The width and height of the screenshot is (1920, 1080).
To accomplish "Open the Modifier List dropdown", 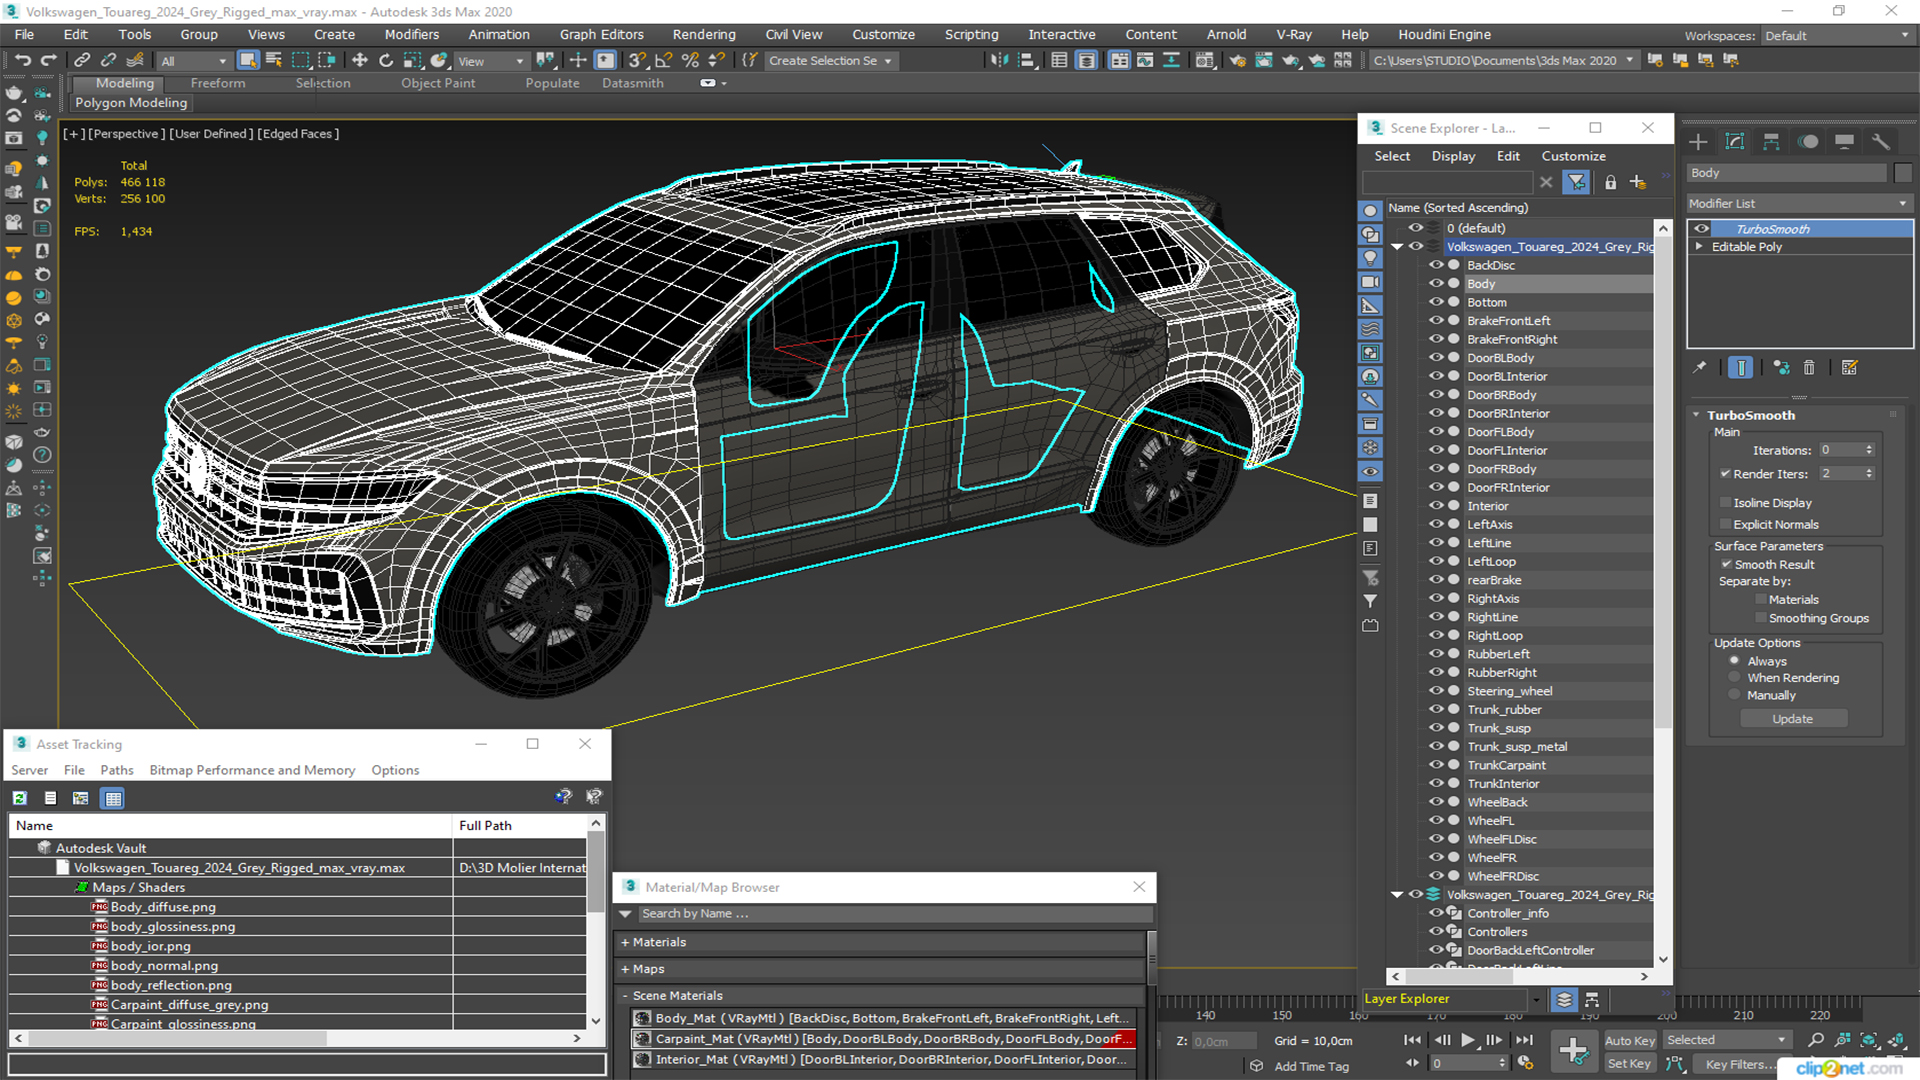I will click(x=1800, y=203).
